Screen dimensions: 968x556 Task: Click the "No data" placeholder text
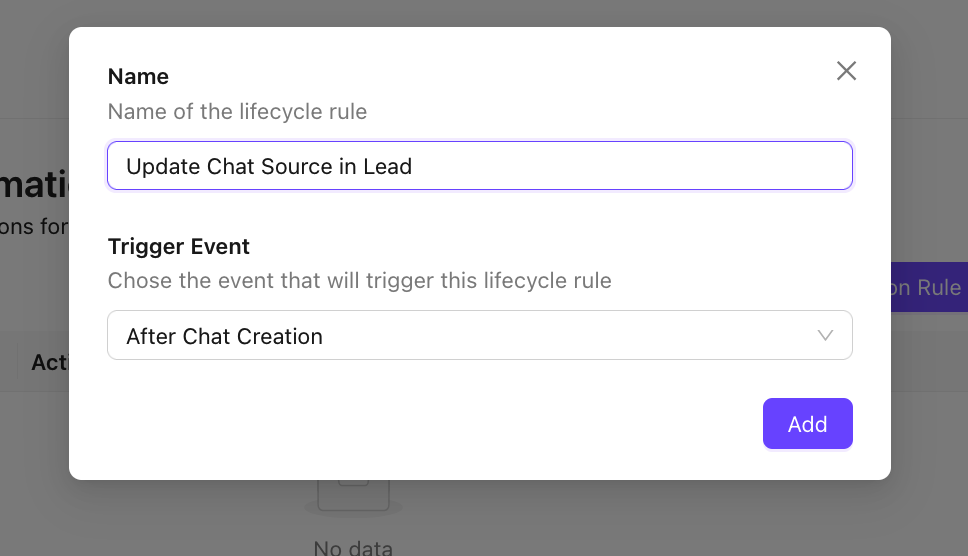353,547
